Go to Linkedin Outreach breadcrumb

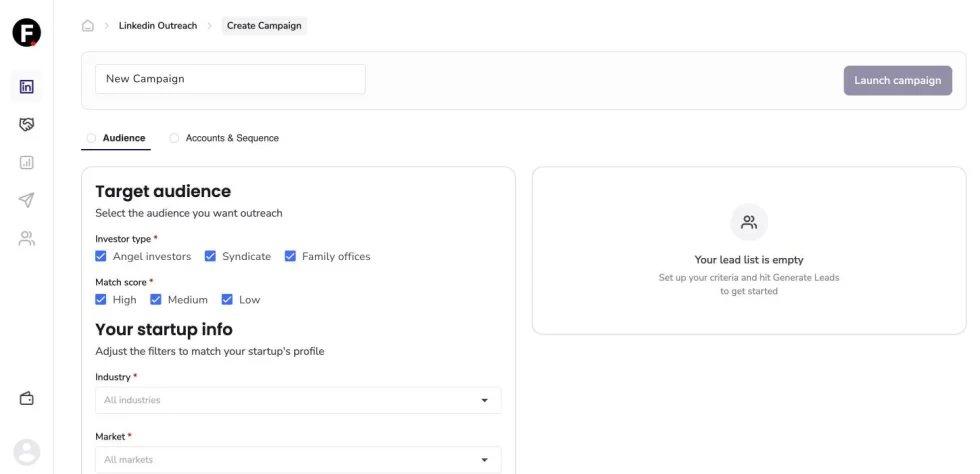(158, 26)
